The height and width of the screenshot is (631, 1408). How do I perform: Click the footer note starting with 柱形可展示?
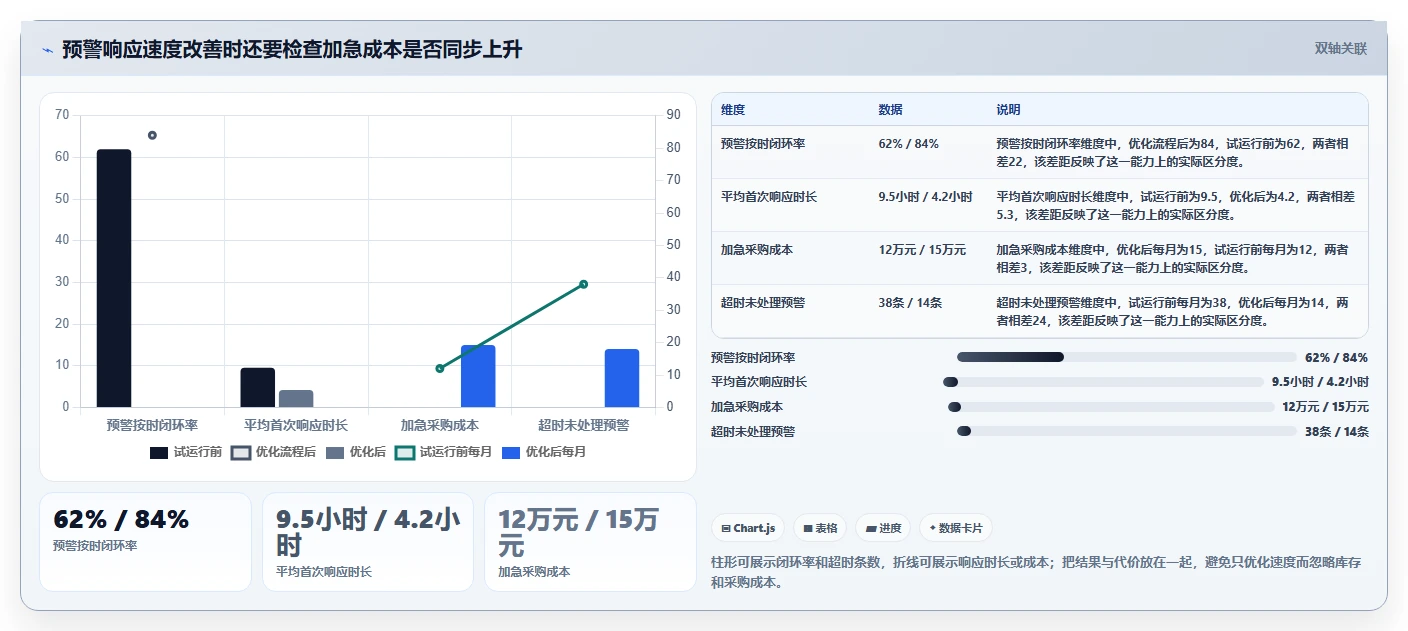(x=1035, y=572)
